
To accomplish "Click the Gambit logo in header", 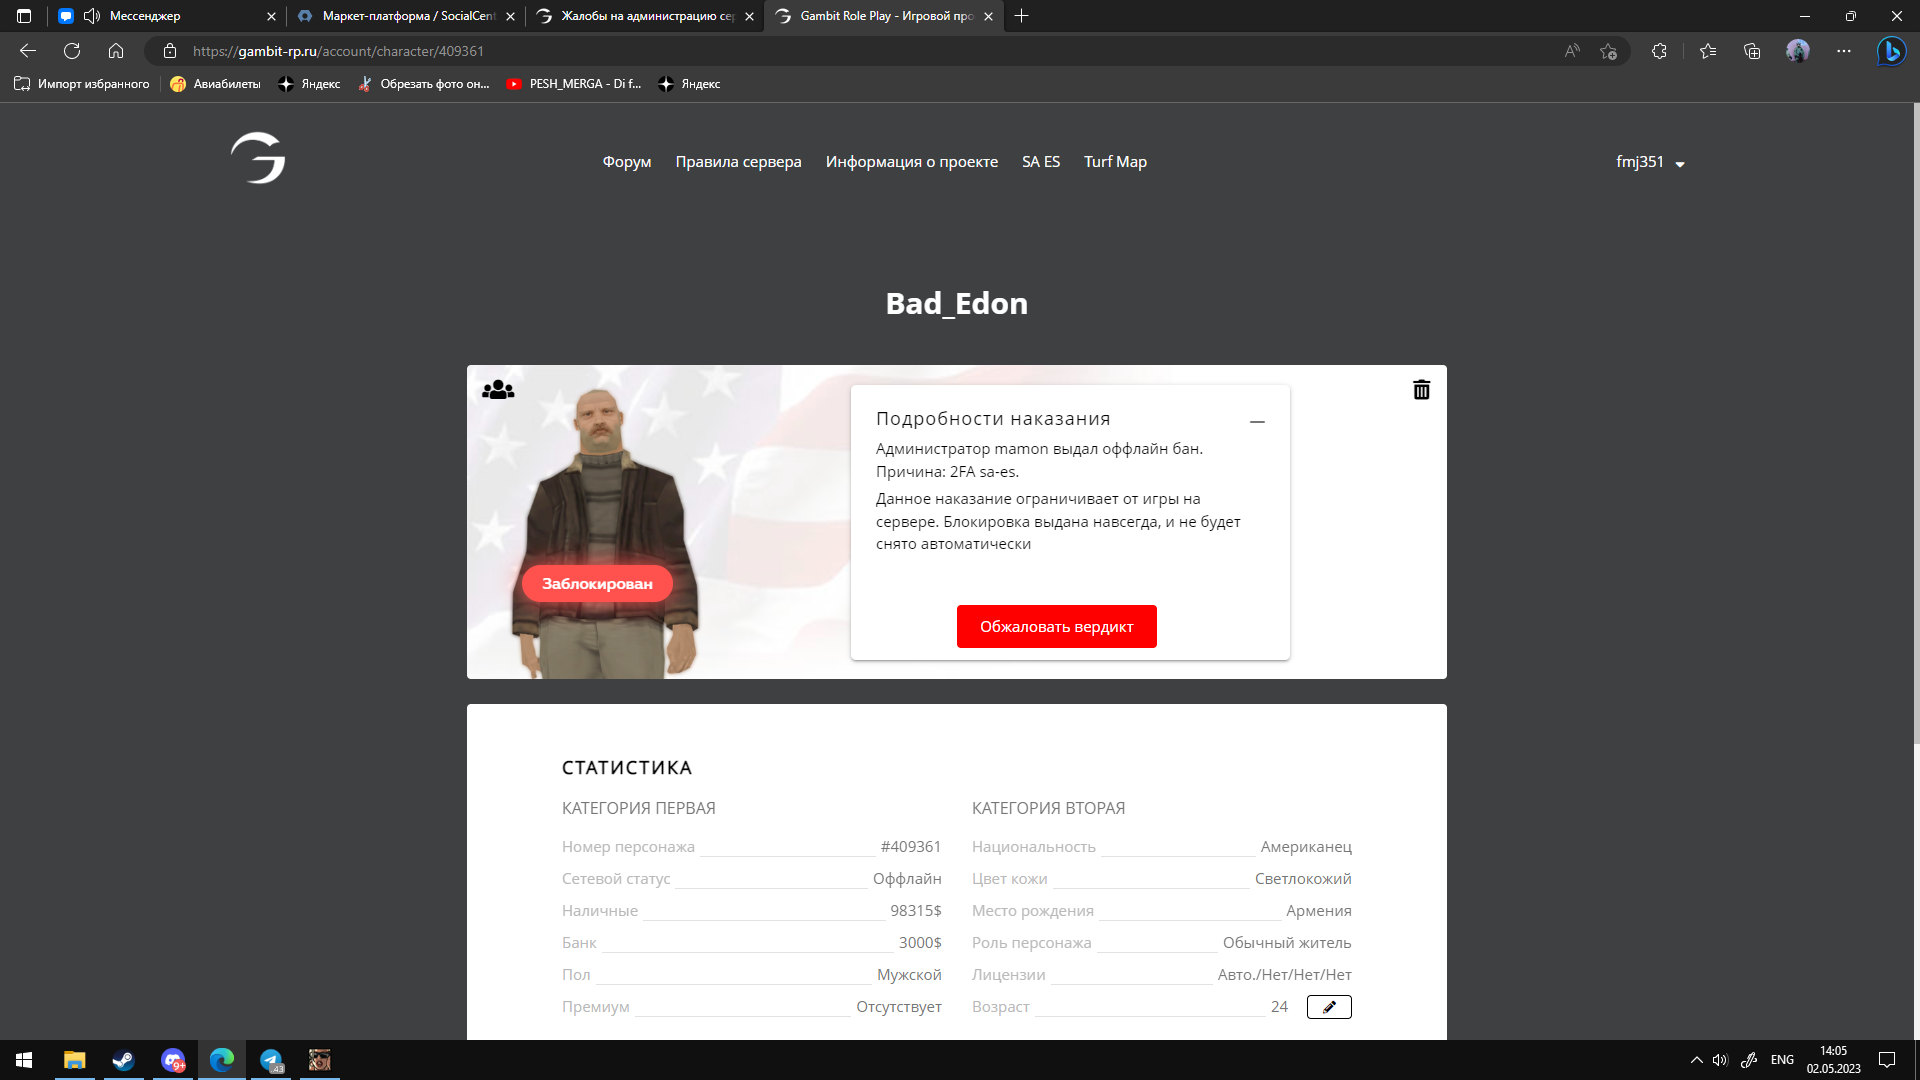I will (x=258, y=158).
